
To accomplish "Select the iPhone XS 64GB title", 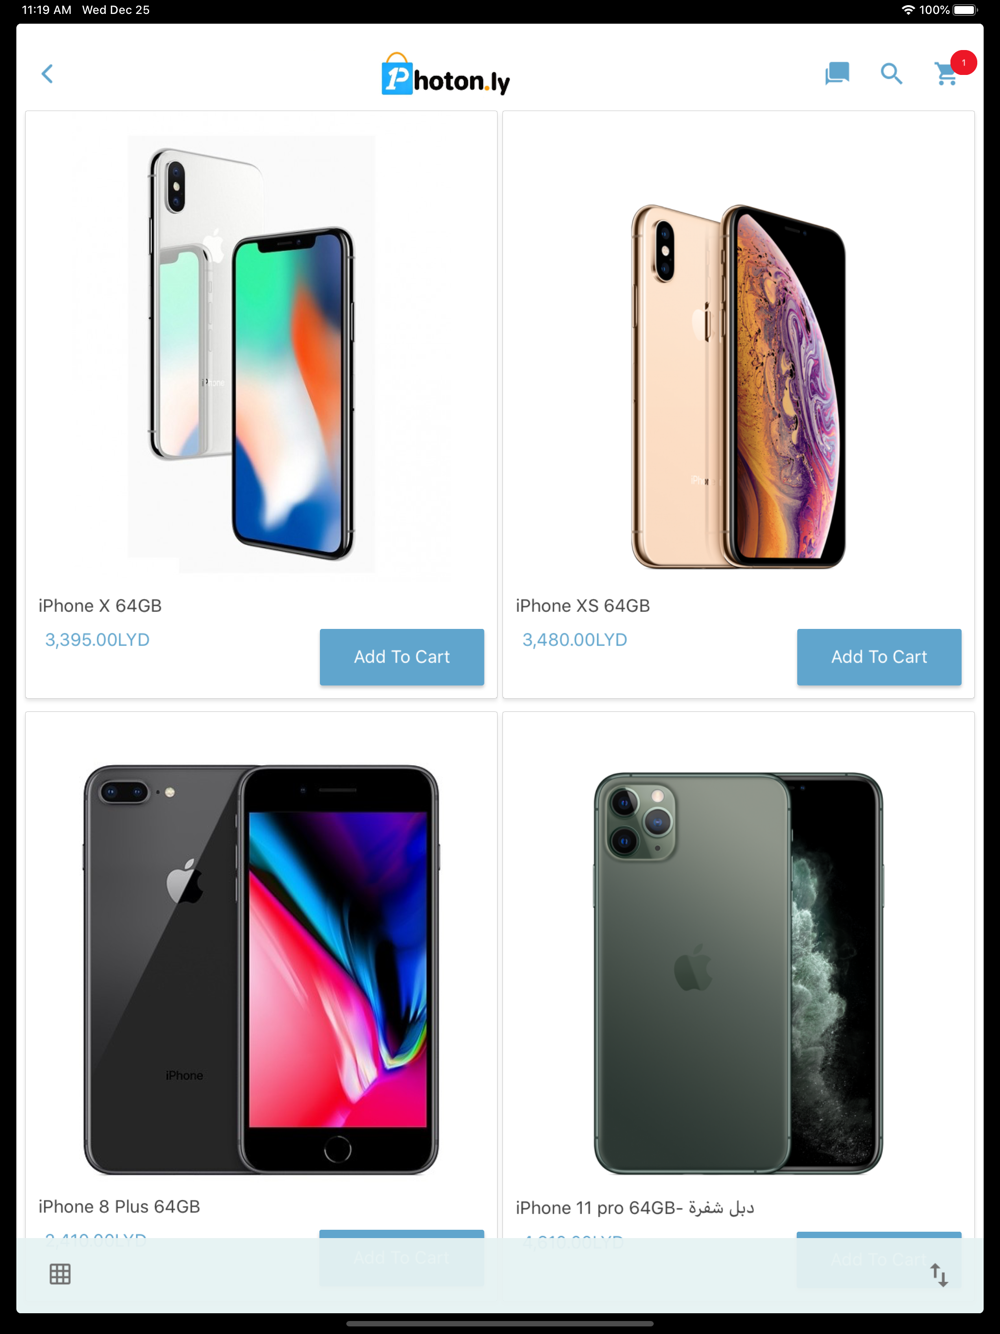I will click(x=583, y=606).
